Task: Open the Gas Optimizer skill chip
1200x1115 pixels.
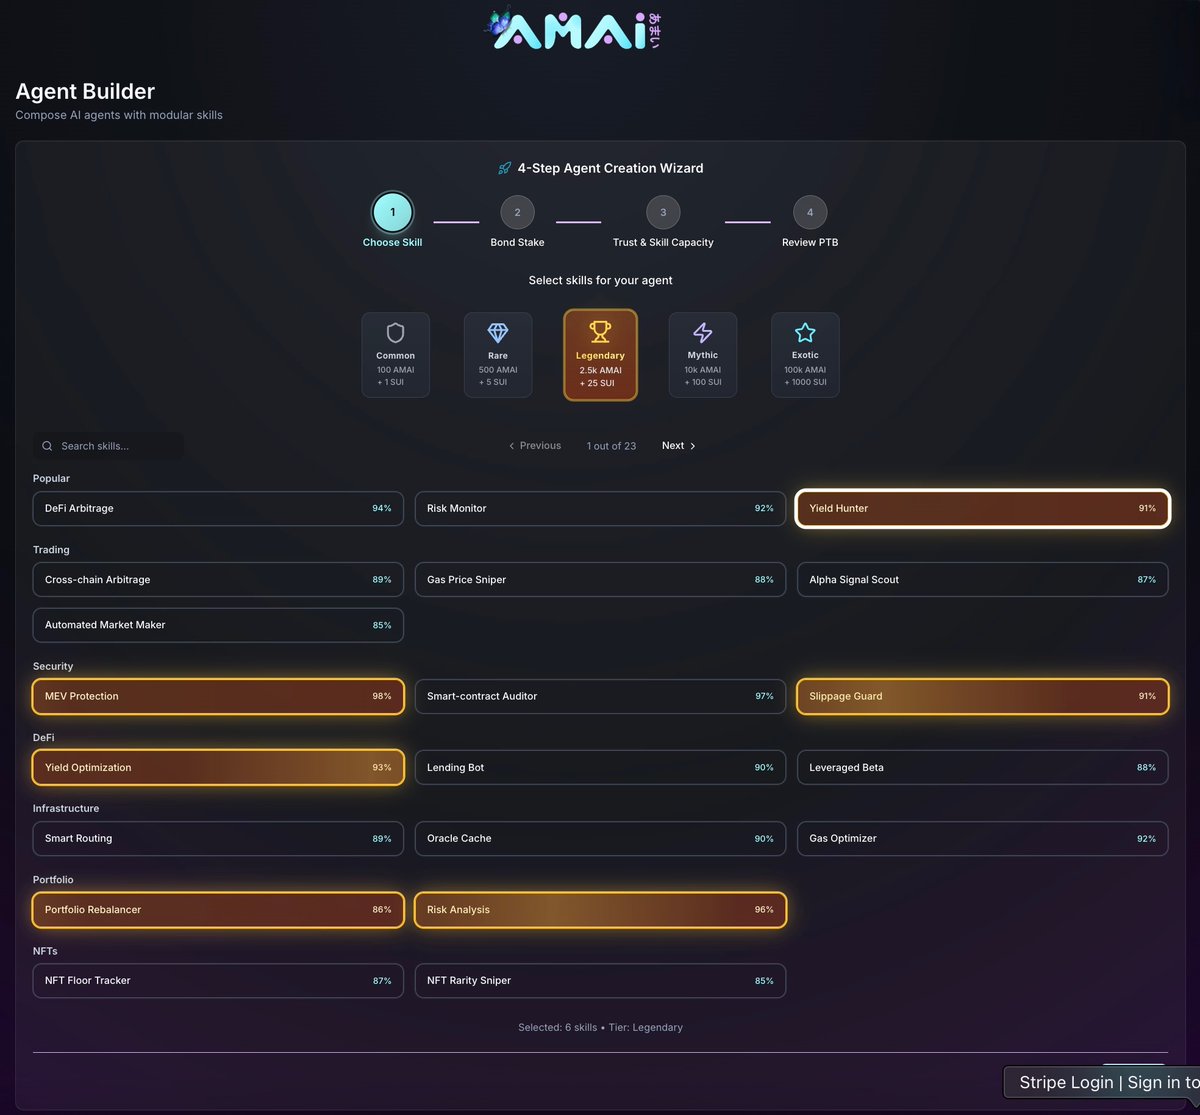Action: point(982,838)
